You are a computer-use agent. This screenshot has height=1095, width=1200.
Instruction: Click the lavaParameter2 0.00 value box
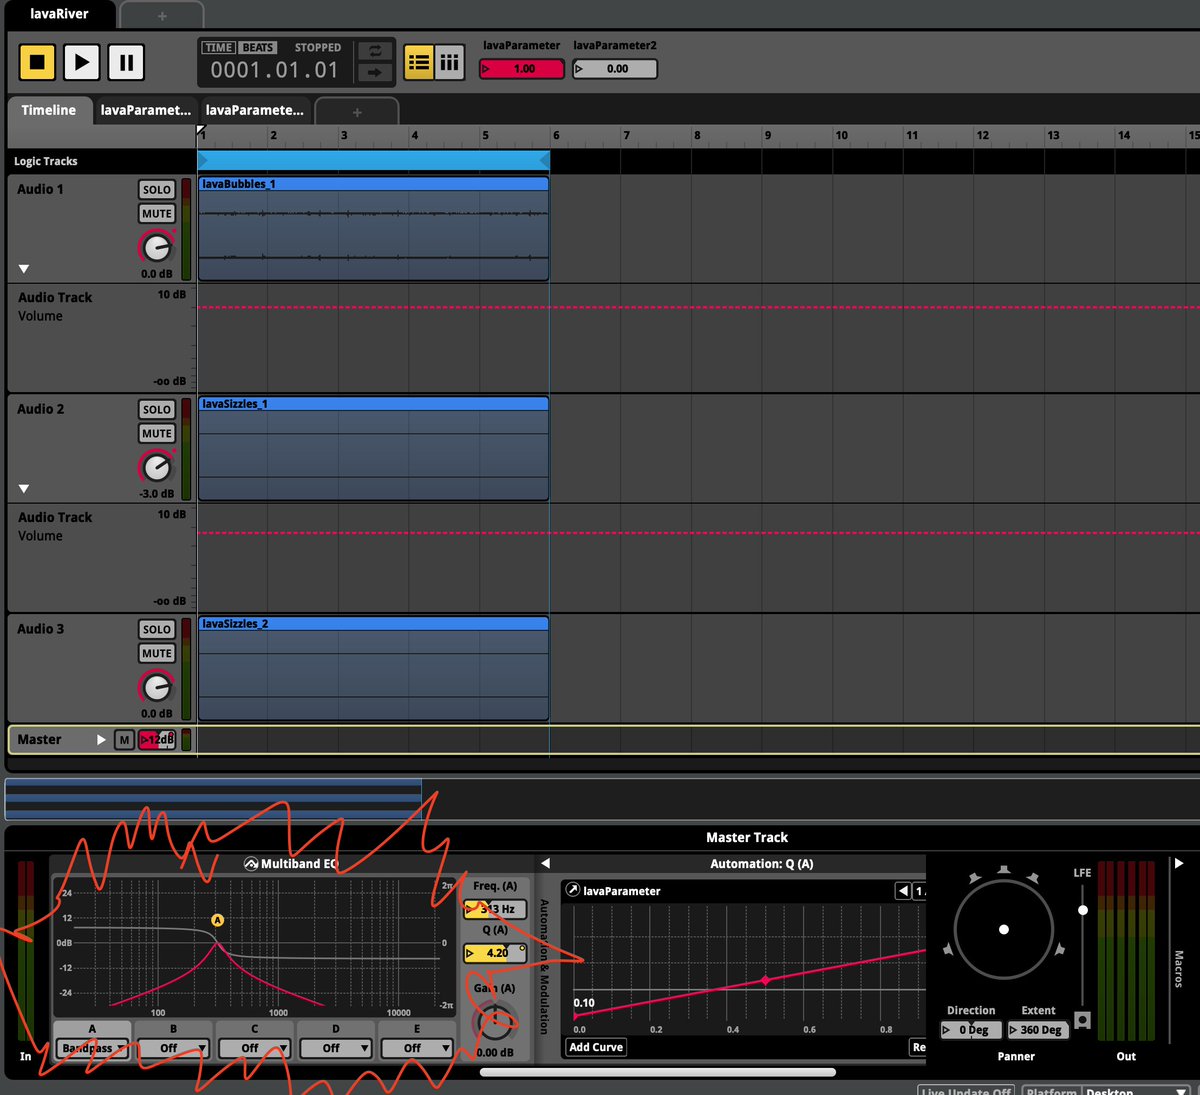(x=615, y=69)
